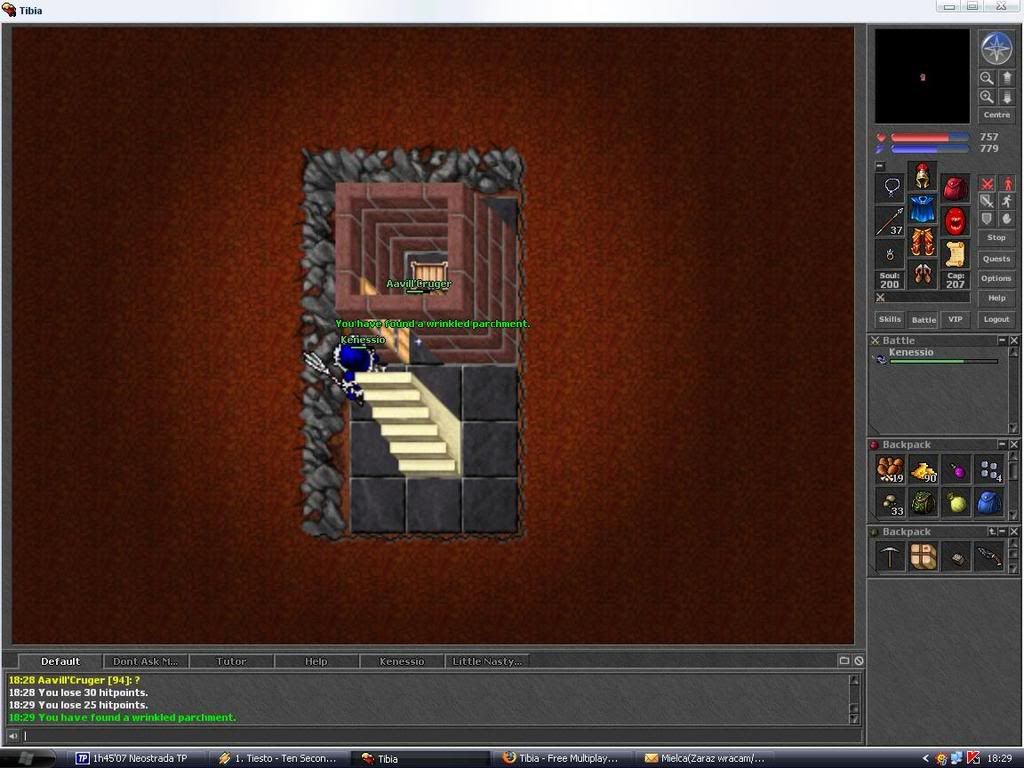1024x768 pixels.
Task: Minimize the second Backpack window
Action: point(1002,532)
